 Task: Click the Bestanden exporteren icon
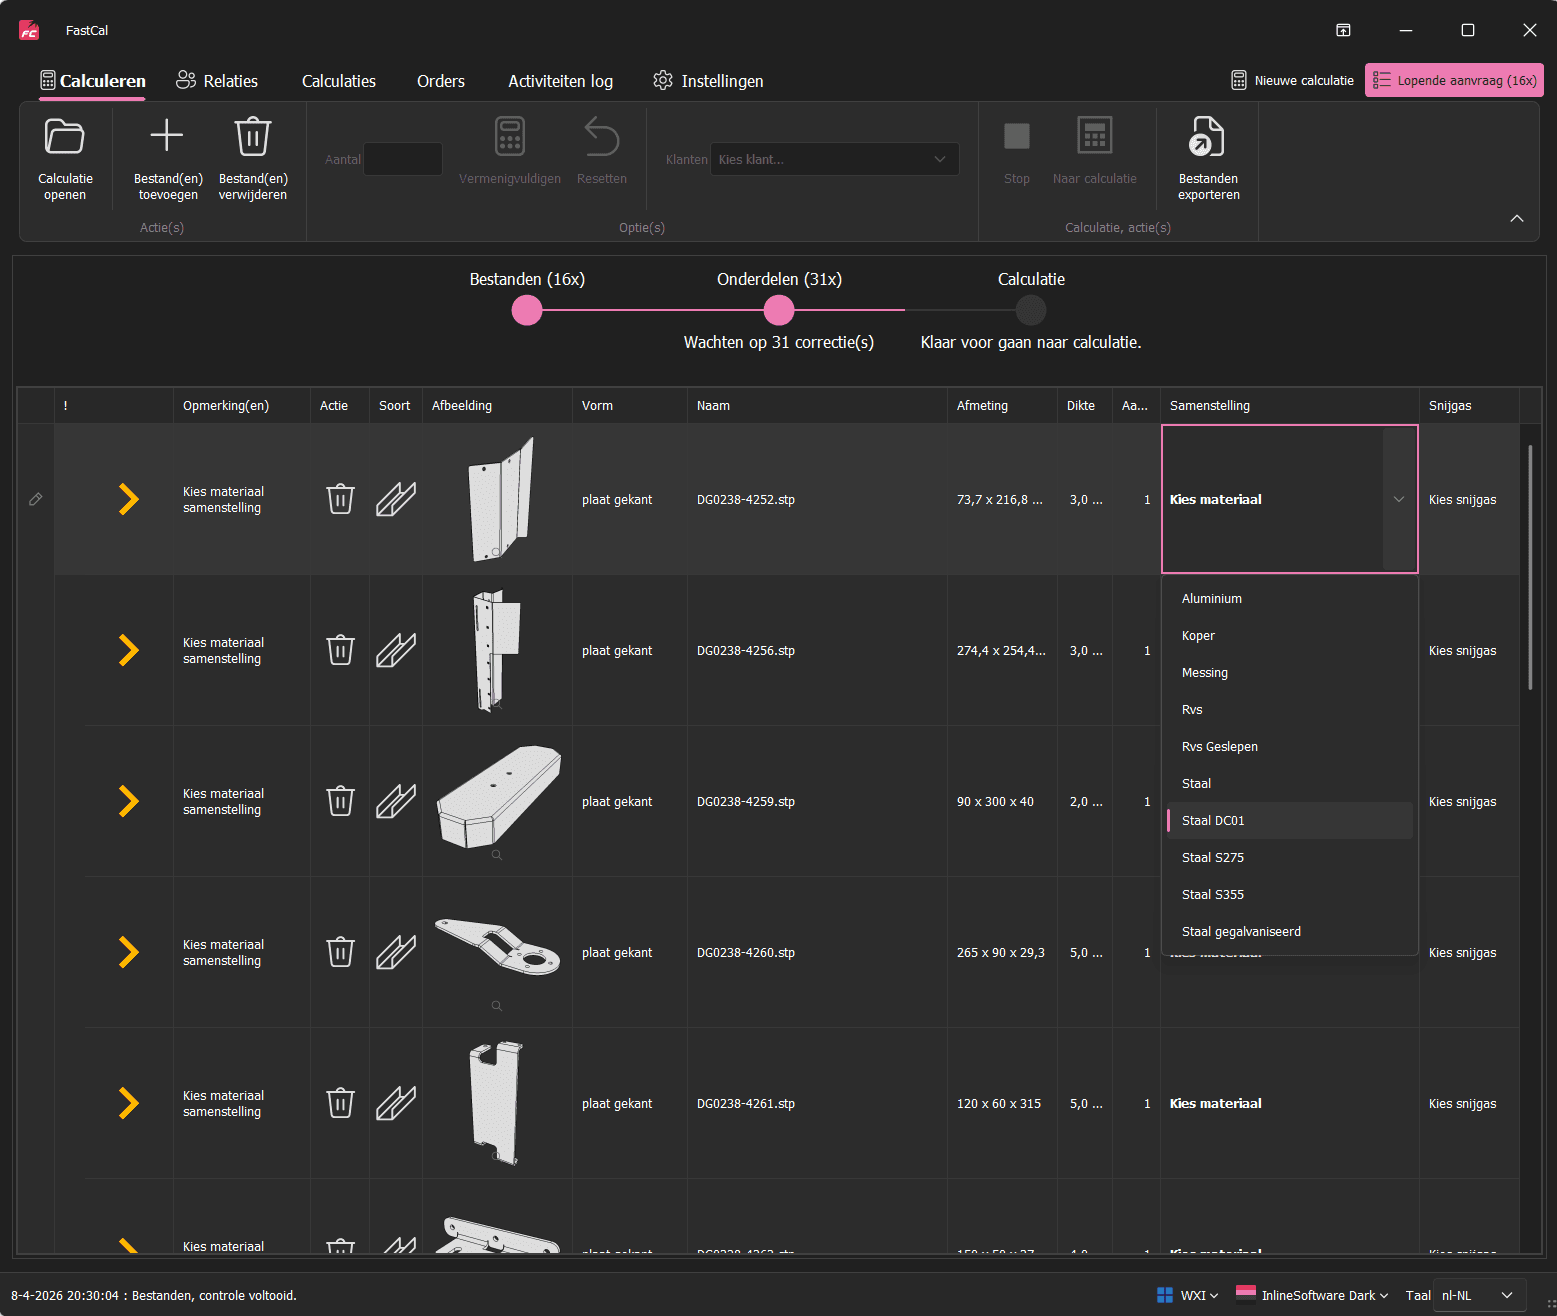click(x=1207, y=138)
